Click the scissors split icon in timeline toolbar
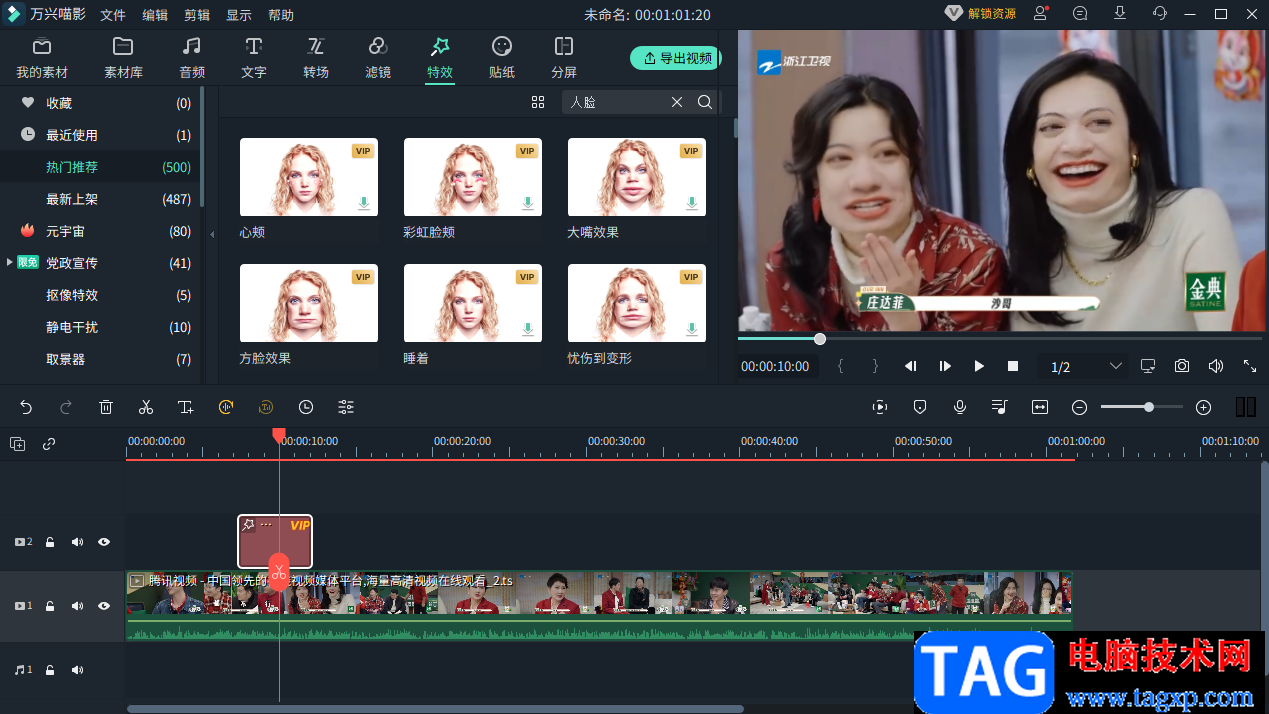Viewport: 1269px width, 714px height. (146, 407)
